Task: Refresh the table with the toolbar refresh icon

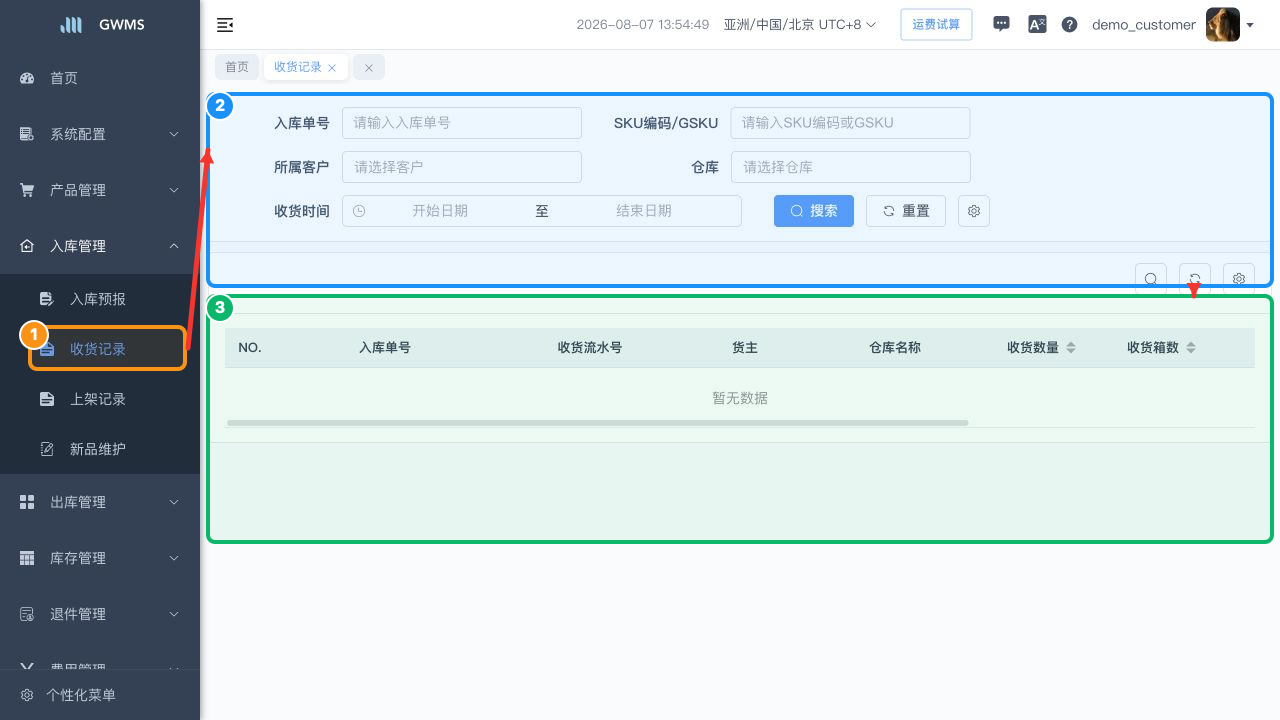Action: [x=1195, y=279]
